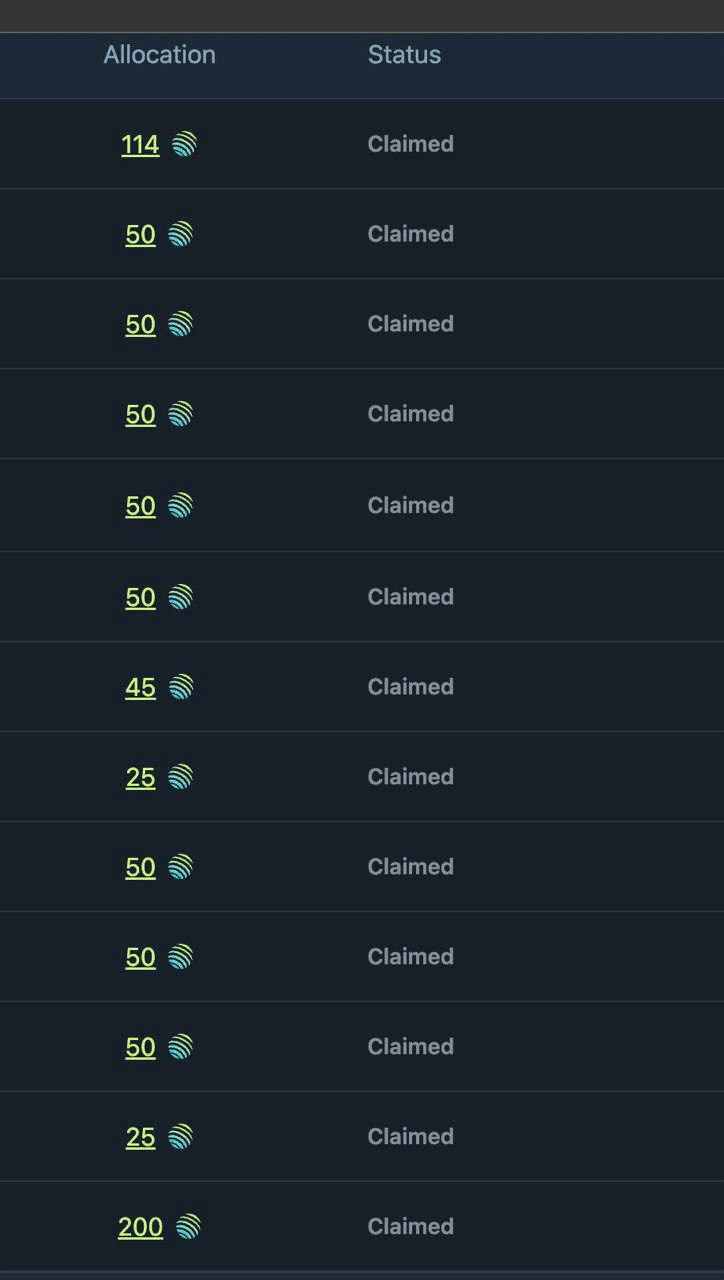Viewport: 724px width, 1280px height.
Task: Select the Claimed status directly above the 200 row
Action: 410,1136
